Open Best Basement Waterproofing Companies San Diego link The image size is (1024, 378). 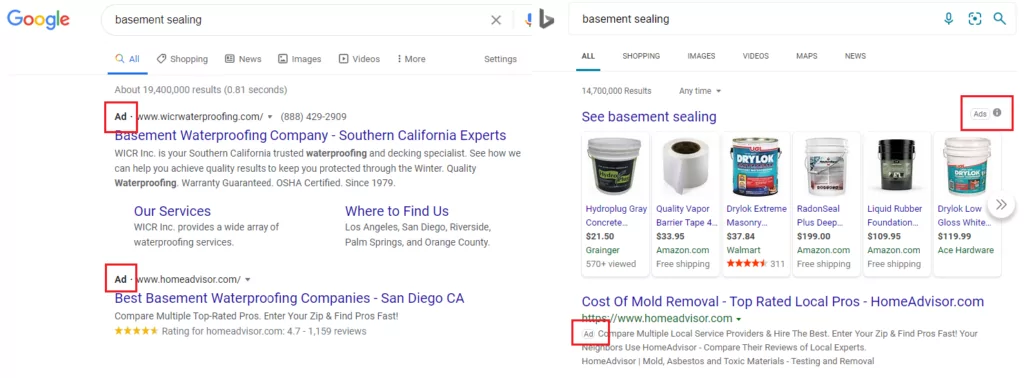289,298
